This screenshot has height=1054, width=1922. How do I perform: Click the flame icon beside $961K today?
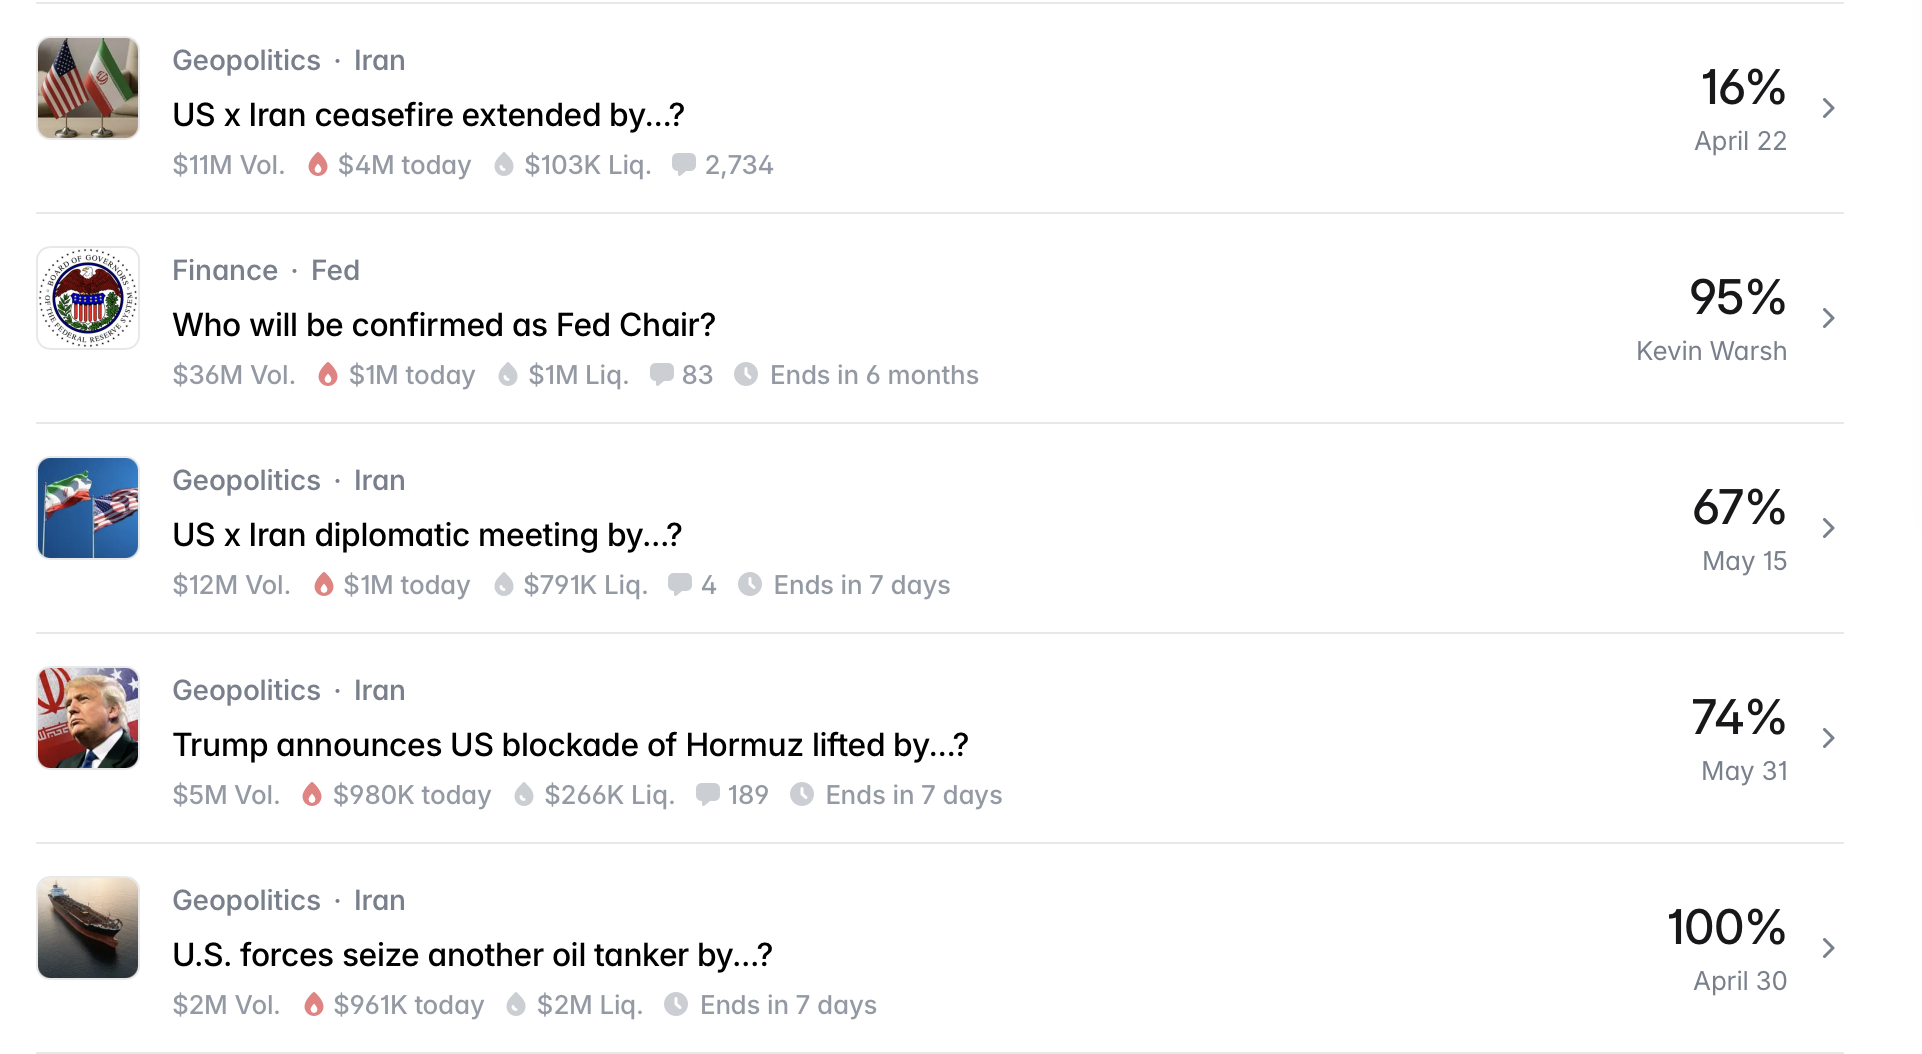coord(314,1004)
